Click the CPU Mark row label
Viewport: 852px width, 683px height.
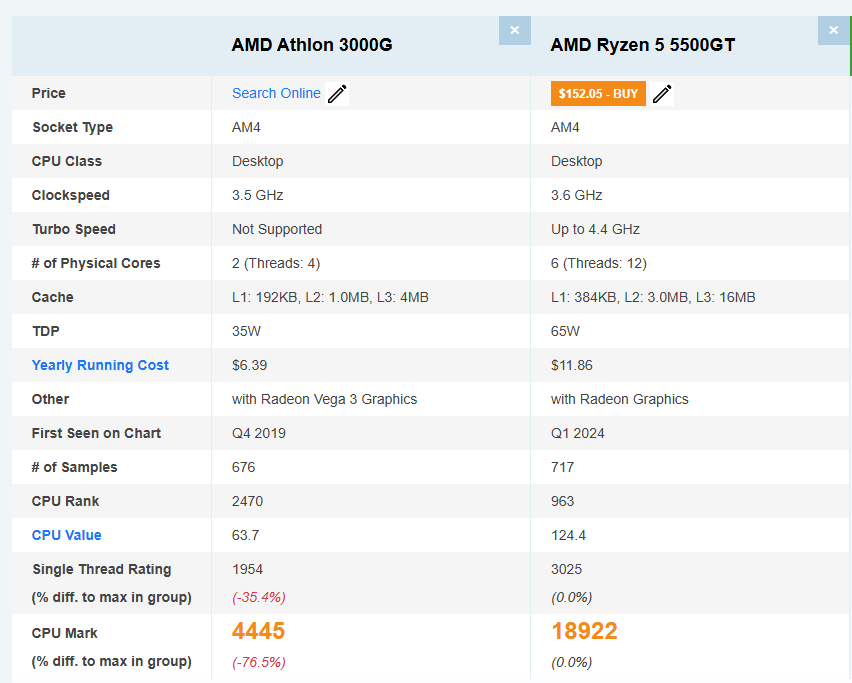(x=64, y=633)
